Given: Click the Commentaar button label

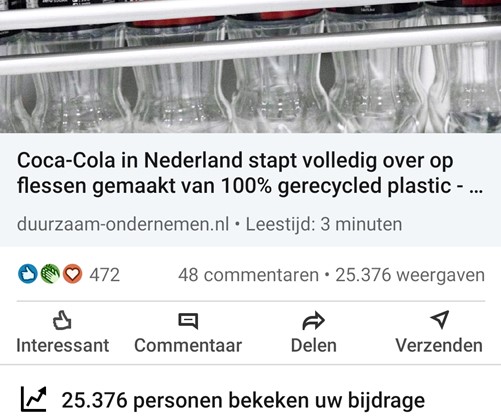Looking at the screenshot, I should coord(188,345).
